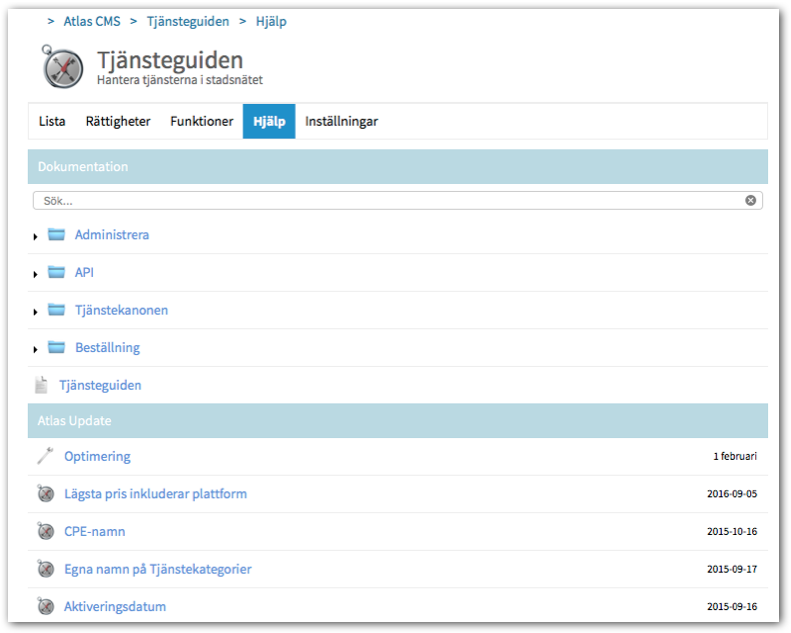Expand the Administrera folder arrow

(x=36, y=237)
